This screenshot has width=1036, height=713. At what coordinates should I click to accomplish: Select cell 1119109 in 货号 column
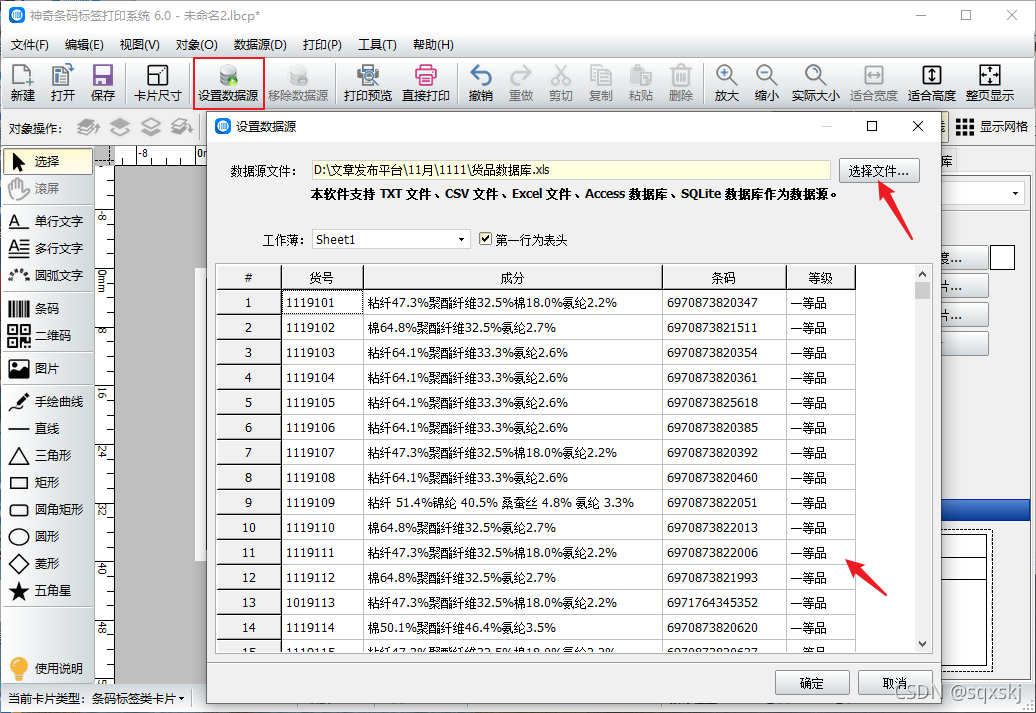coord(322,503)
